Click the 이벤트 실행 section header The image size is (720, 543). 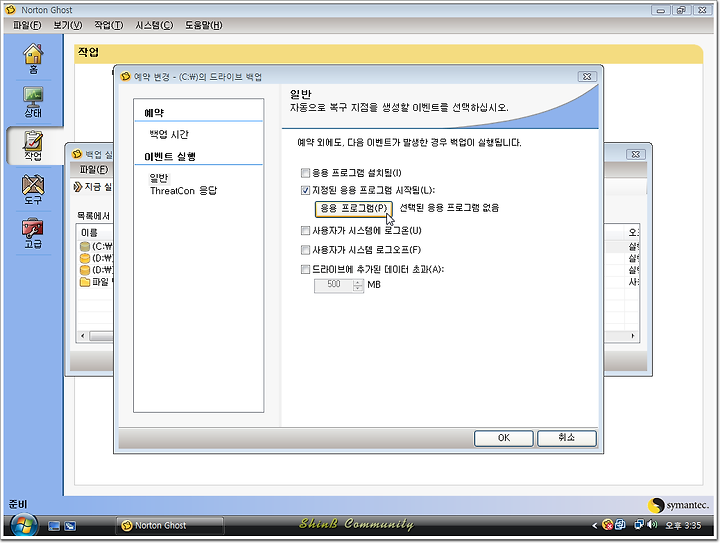(170, 157)
